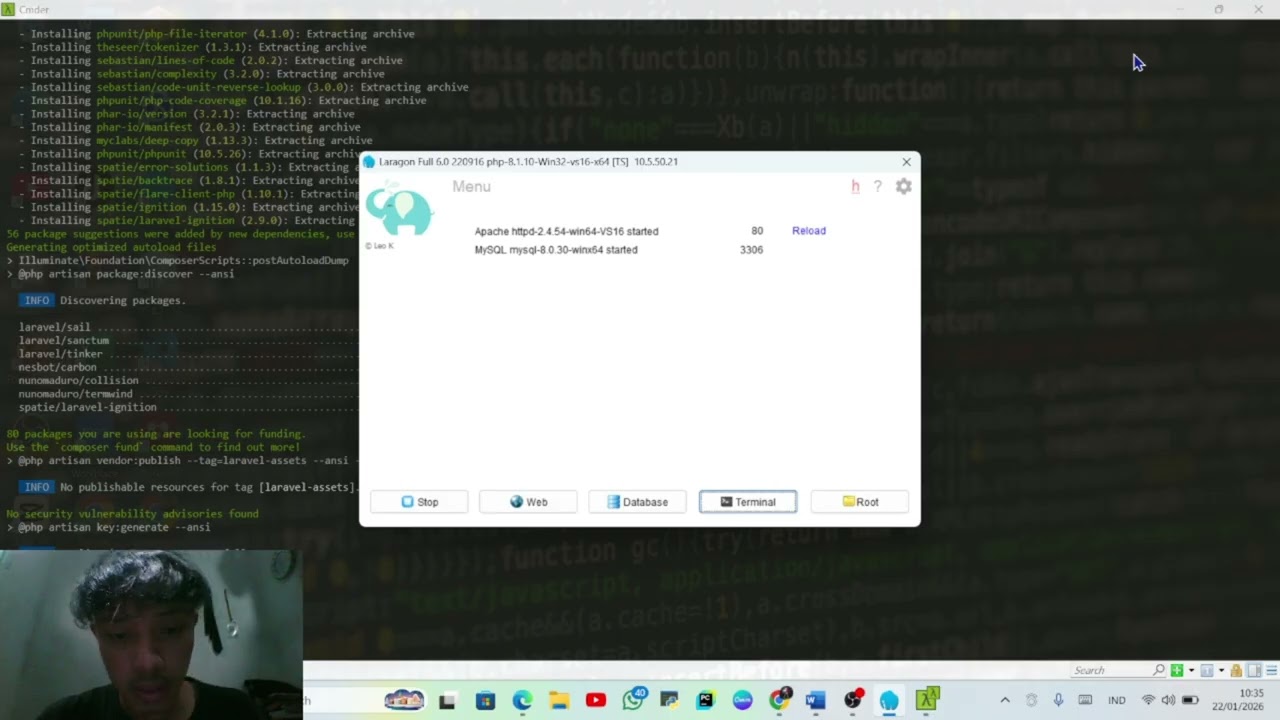Open Microsoft Store from taskbar
This screenshot has width=1280, height=720.
pyautogui.click(x=485, y=701)
